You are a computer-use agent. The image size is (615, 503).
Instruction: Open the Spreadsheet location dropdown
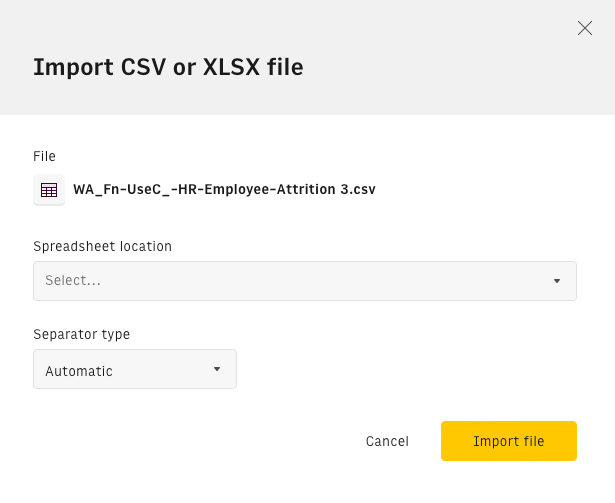(305, 281)
